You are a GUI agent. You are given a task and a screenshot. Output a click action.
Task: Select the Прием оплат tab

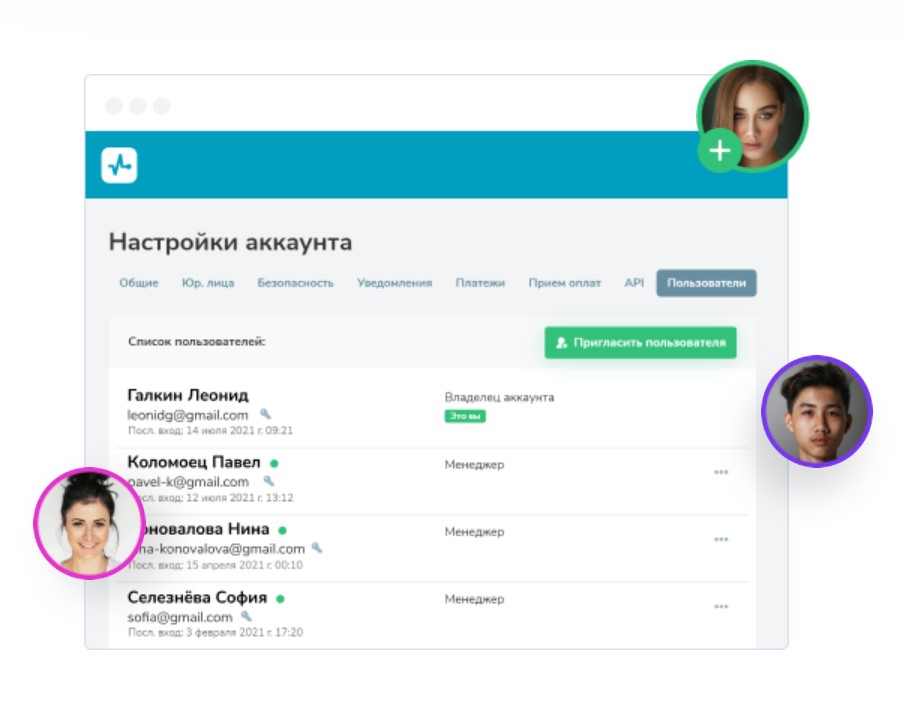click(564, 283)
